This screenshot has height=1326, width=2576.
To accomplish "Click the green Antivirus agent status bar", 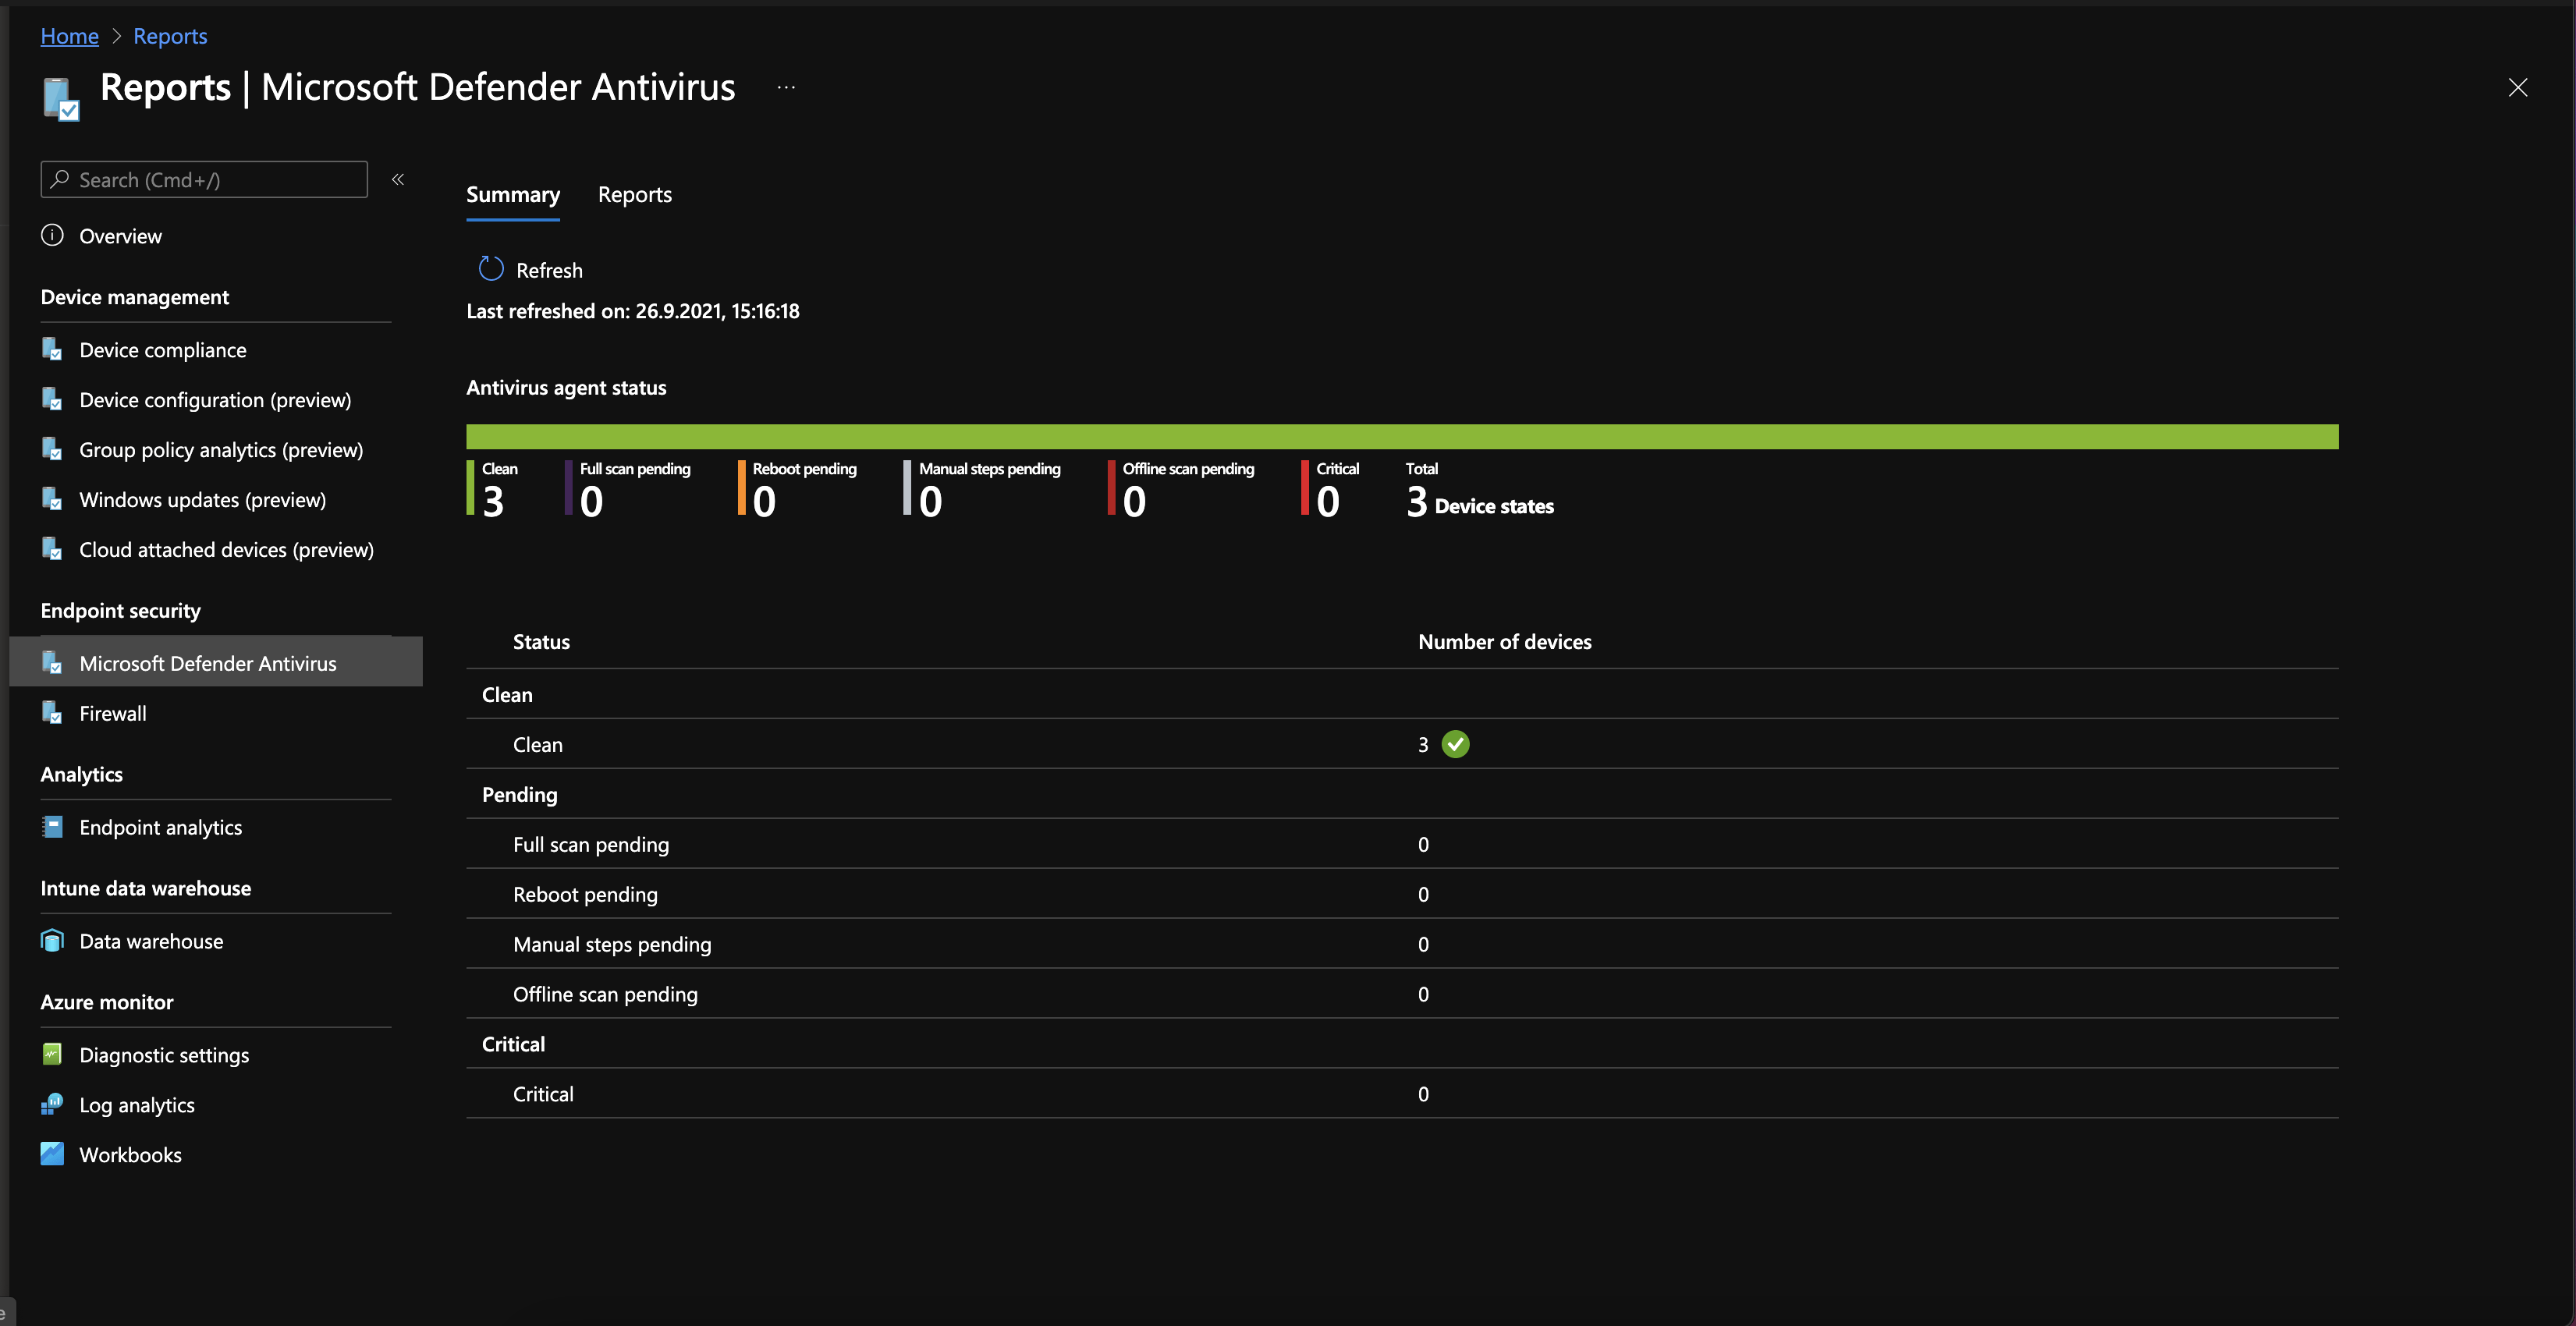I will point(1402,436).
